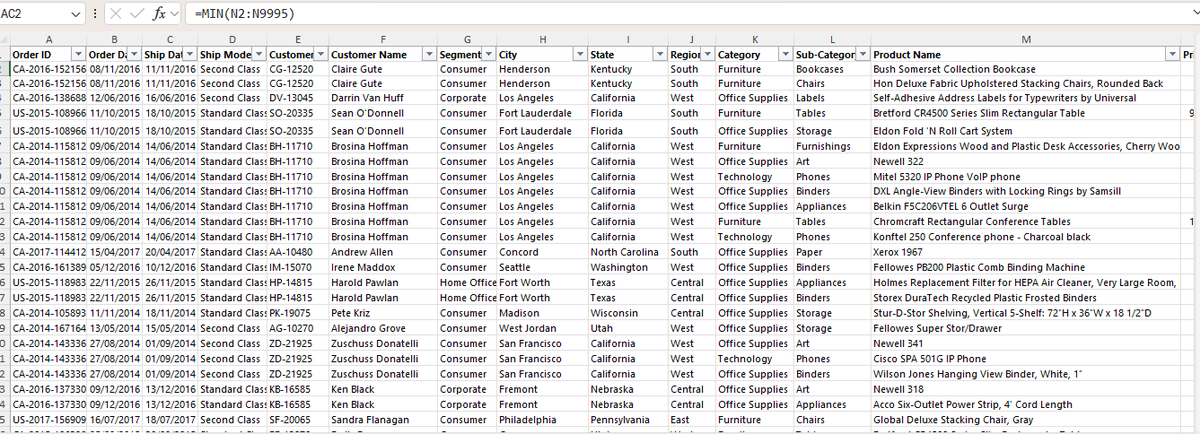Viewport: 1200px width, 434px height.
Task: Open the Product Name filter dropdown
Action: [1172, 54]
